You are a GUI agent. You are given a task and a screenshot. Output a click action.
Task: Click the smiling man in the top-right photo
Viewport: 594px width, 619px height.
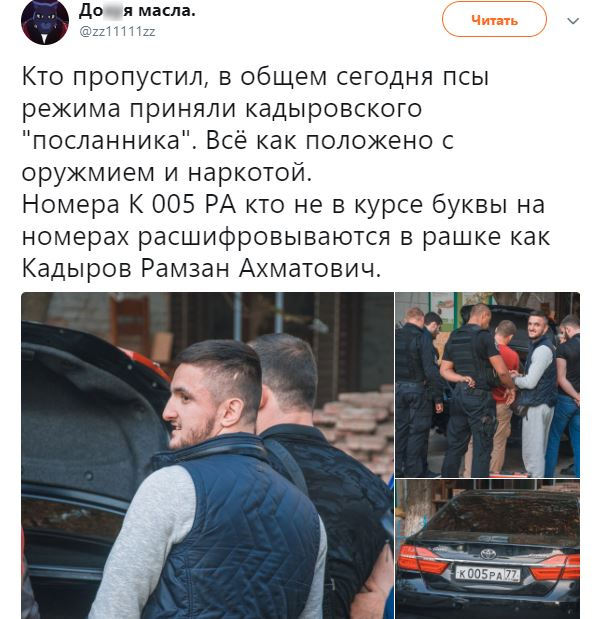pyautogui.click(x=535, y=391)
